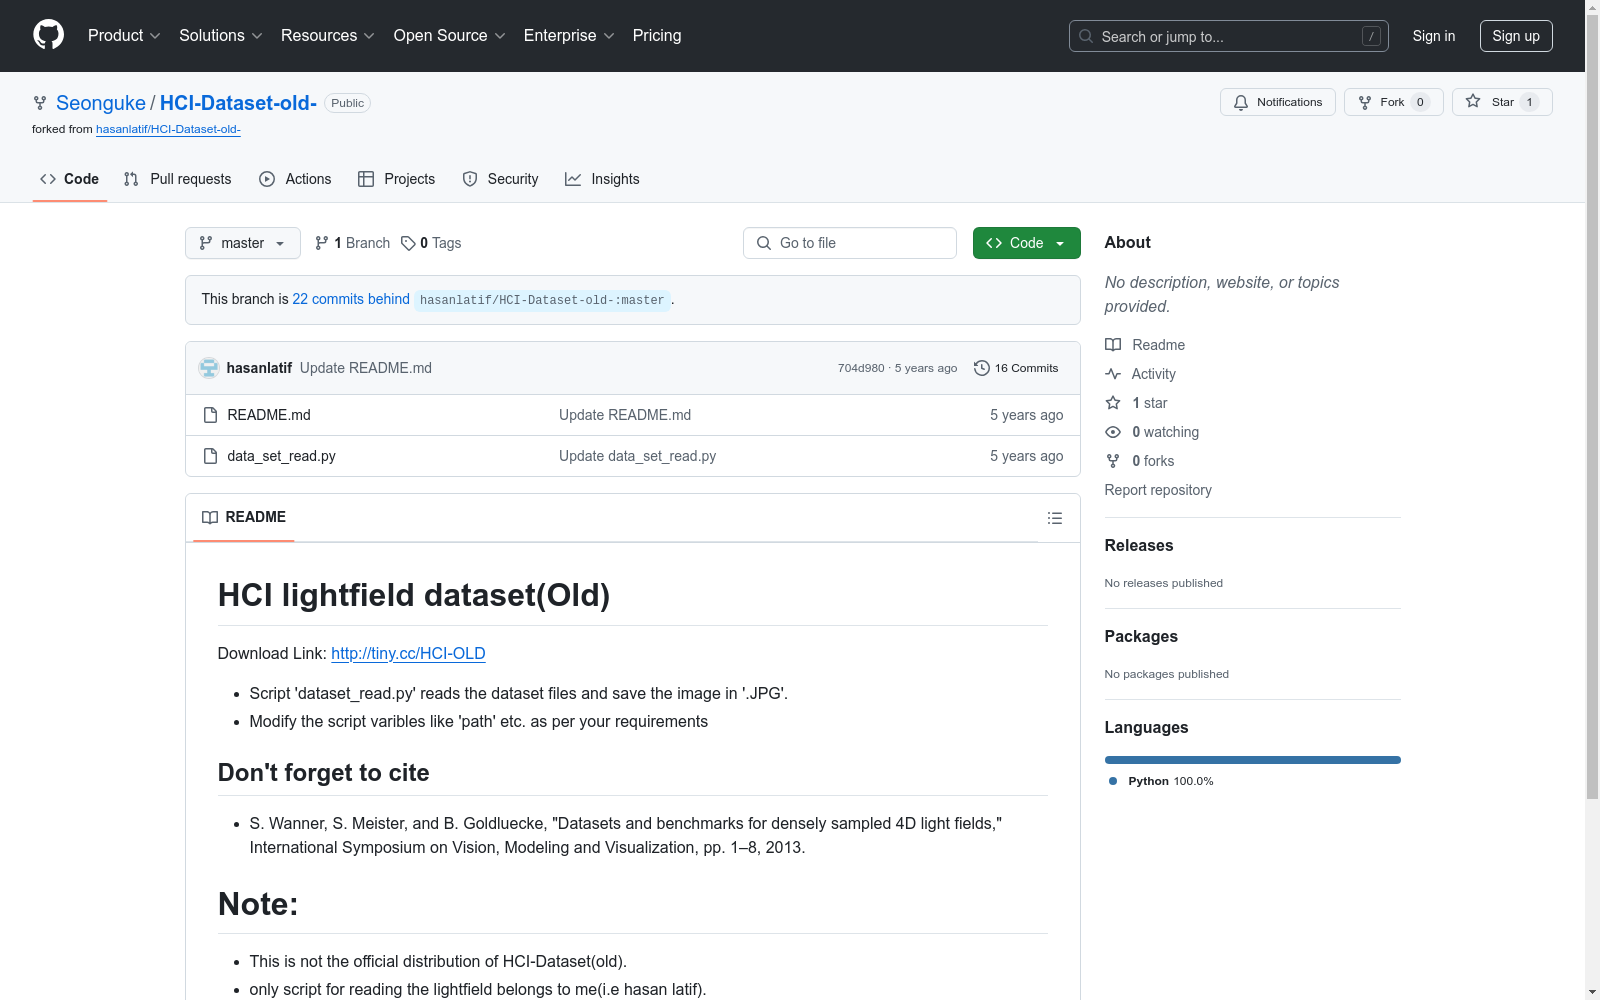Open the data_set_read.py file name link

pyautogui.click(x=281, y=456)
